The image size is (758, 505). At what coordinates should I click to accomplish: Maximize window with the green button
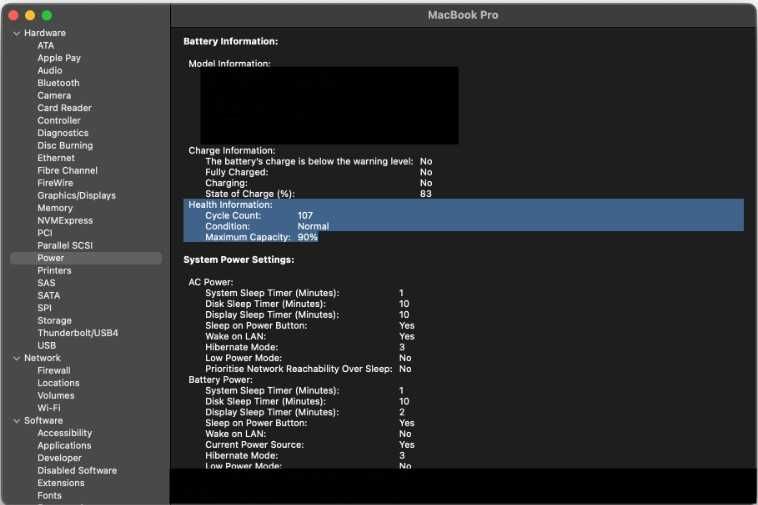coord(47,16)
